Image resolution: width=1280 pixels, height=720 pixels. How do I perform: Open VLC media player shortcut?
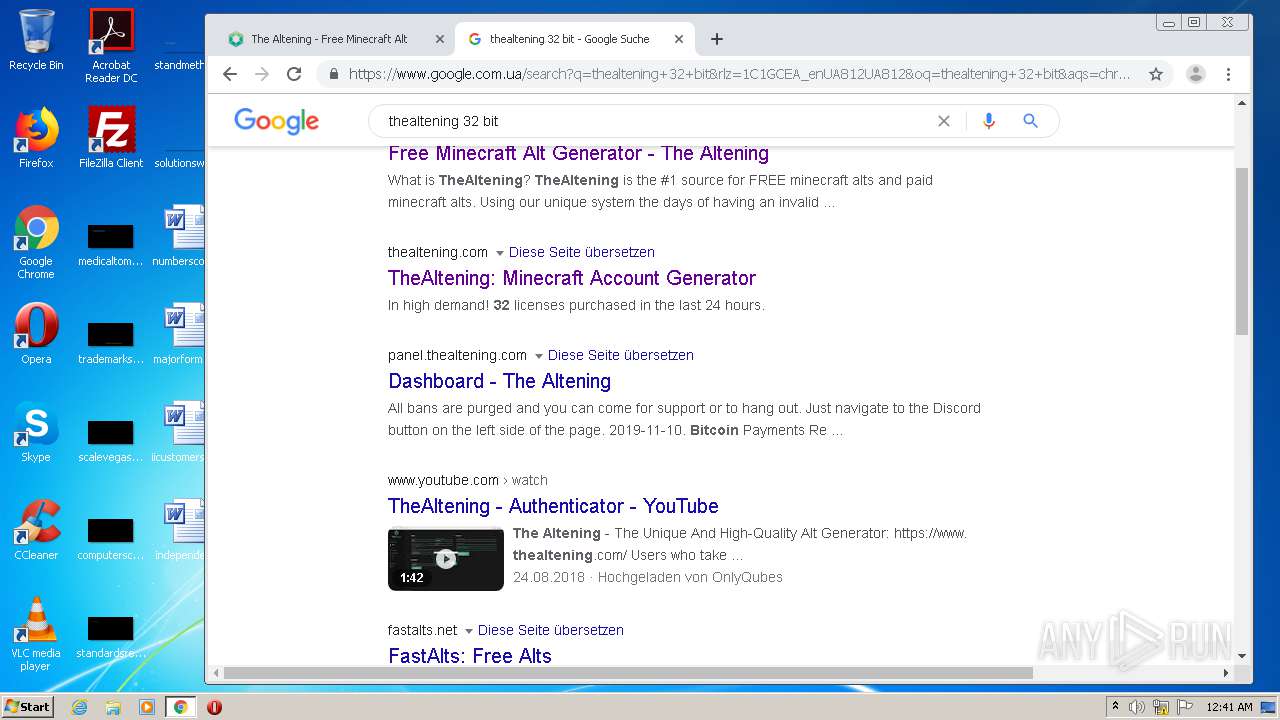point(36,634)
